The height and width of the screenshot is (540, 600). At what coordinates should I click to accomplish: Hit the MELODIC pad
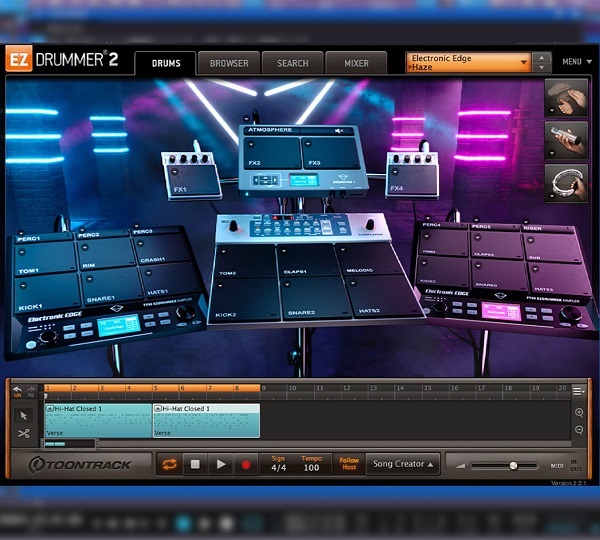point(365,259)
